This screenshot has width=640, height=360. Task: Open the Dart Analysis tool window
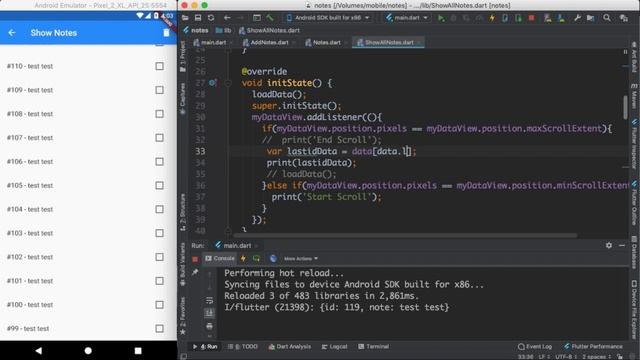pyautogui.click(x=290, y=347)
